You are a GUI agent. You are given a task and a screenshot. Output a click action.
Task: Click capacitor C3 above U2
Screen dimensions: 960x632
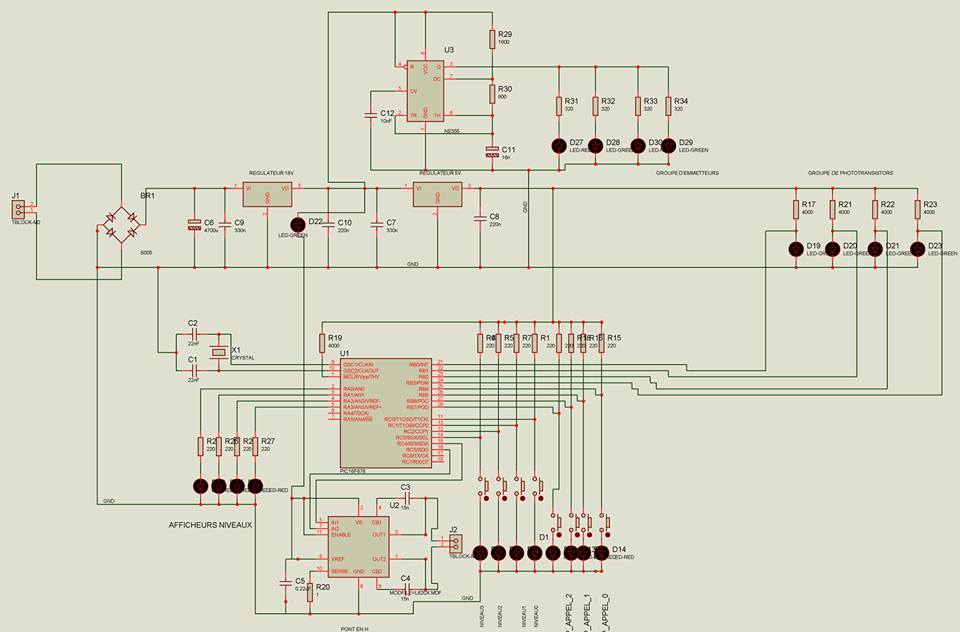click(x=405, y=498)
